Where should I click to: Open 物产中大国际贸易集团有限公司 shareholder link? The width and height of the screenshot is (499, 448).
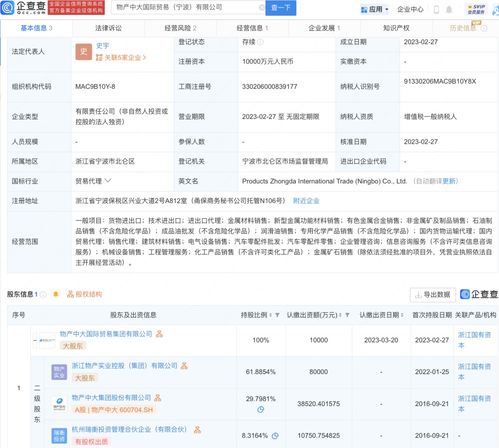pyautogui.click(x=106, y=334)
